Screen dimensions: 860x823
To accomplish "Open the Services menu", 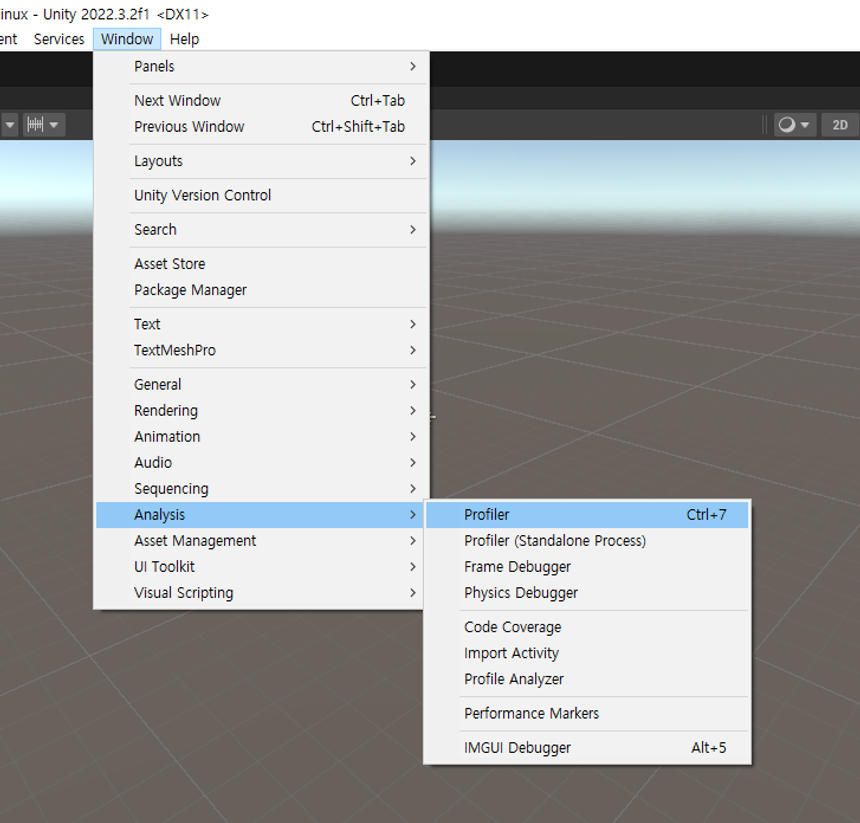I will [x=59, y=39].
